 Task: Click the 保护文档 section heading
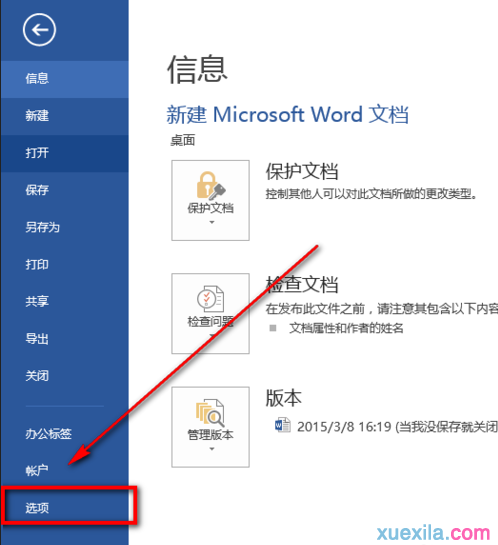tap(302, 171)
